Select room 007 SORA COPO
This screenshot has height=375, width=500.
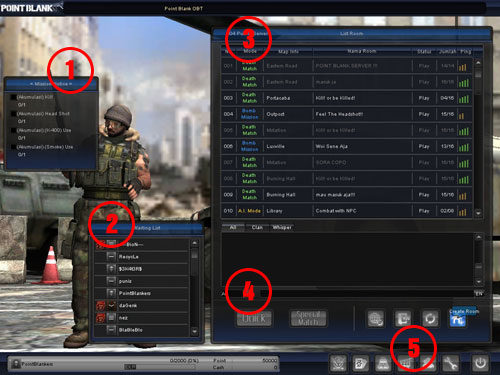click(347, 162)
